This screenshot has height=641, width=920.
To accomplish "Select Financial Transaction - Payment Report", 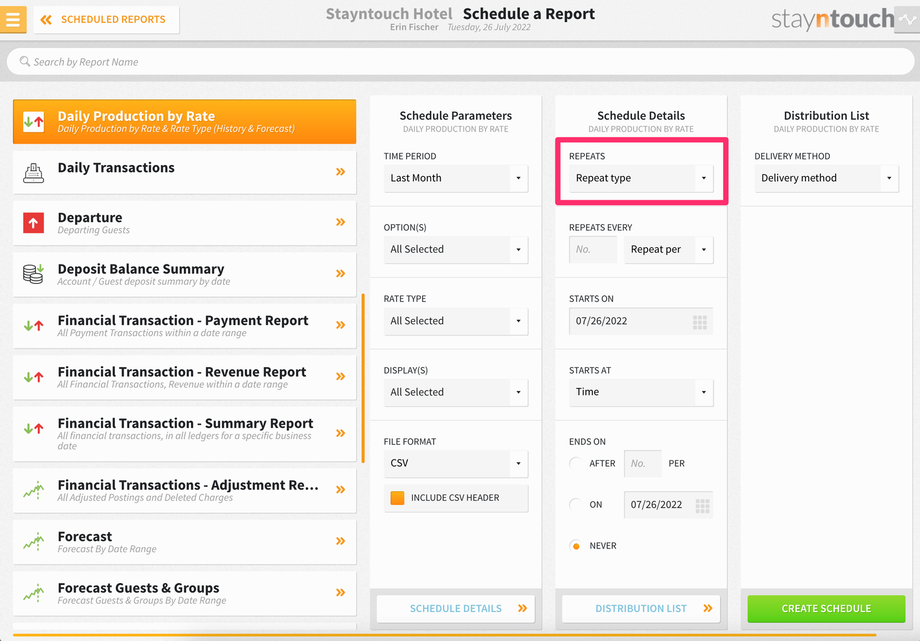I will point(184,325).
